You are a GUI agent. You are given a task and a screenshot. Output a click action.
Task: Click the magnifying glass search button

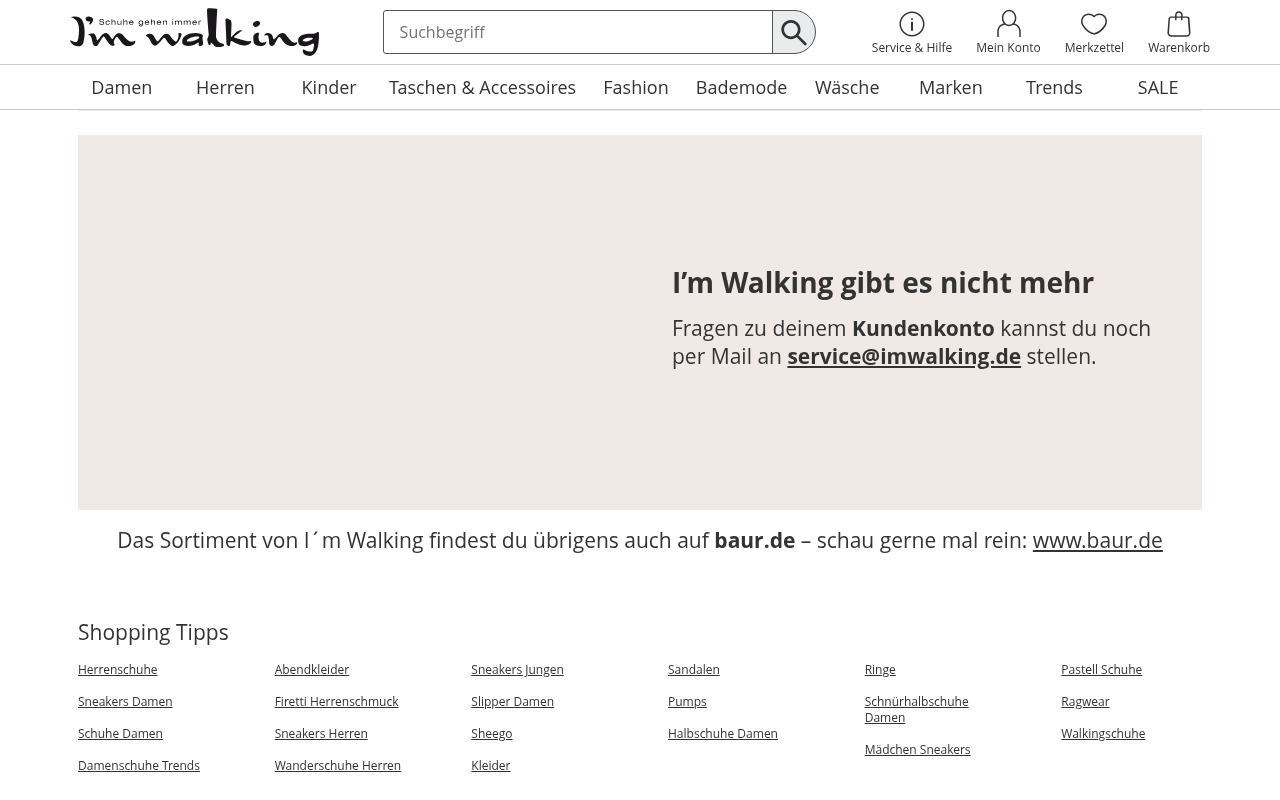tap(794, 32)
